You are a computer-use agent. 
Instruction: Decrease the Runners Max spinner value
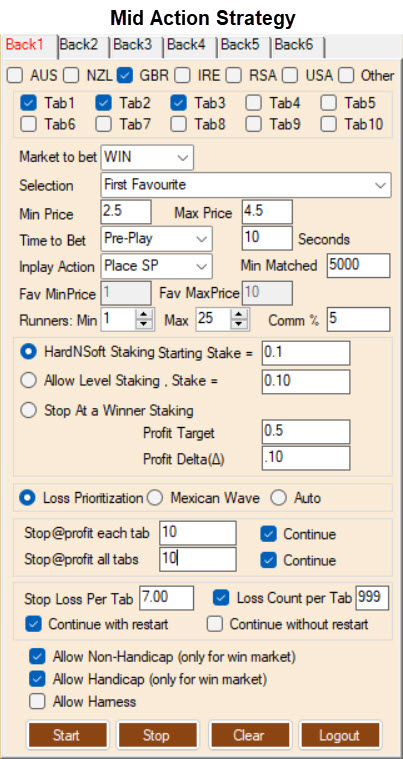point(239,325)
